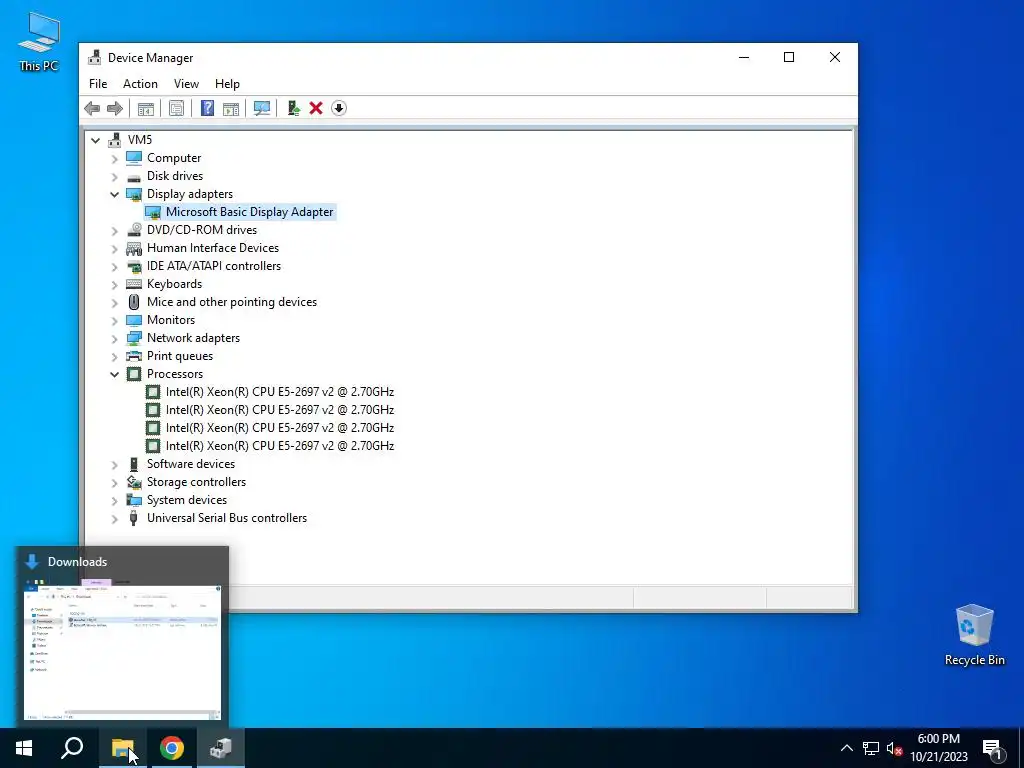Open the Action menu
The image size is (1024, 768).
[140, 84]
